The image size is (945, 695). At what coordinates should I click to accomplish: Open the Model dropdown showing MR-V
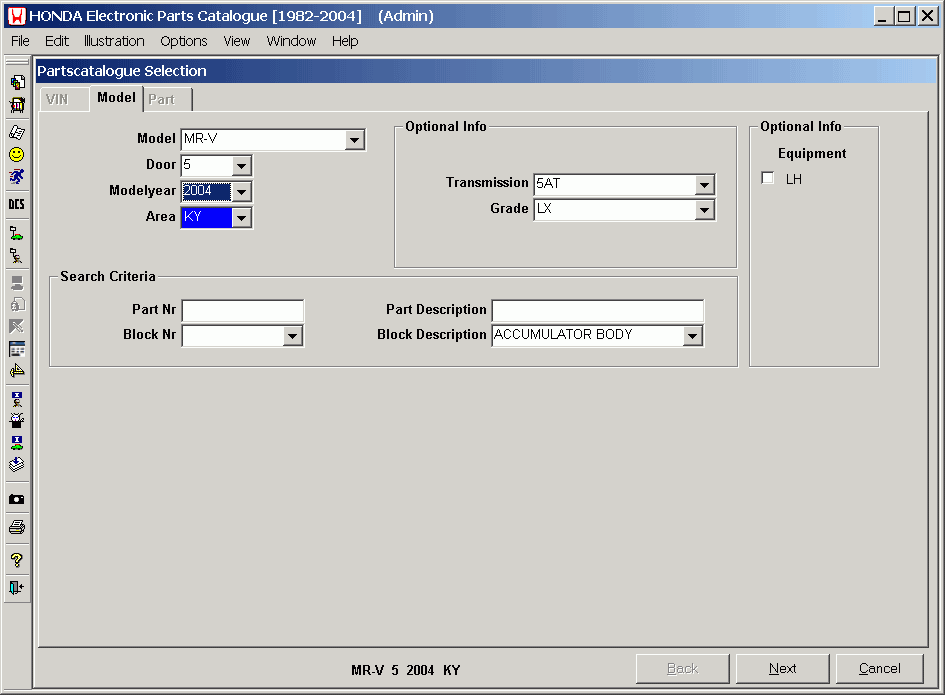(354, 140)
